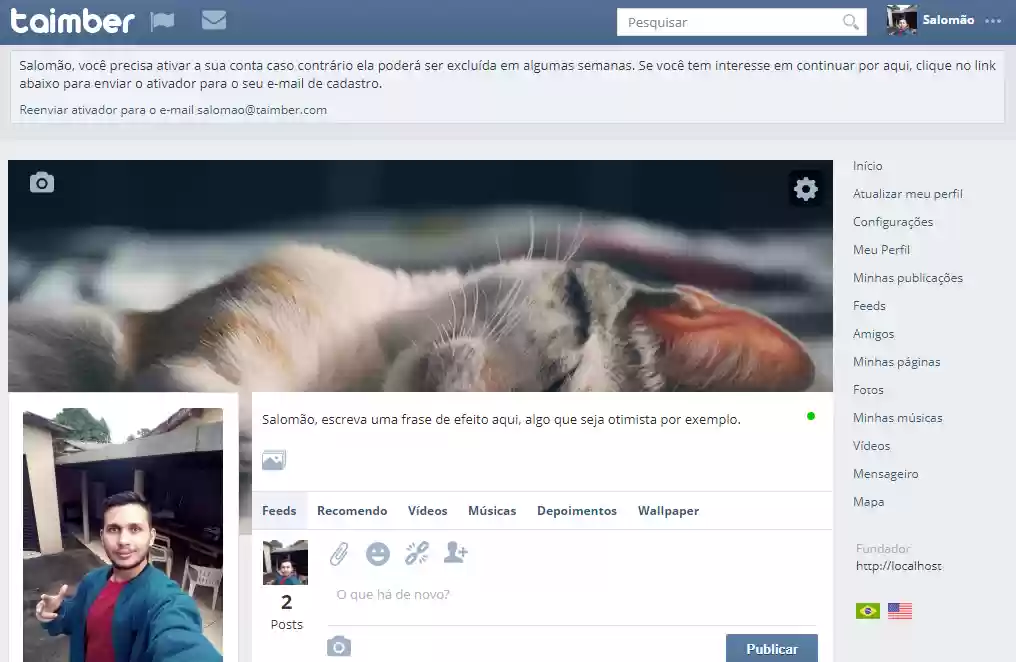Click the camera icon to change cover photo
This screenshot has width=1016, height=662.
point(40,182)
